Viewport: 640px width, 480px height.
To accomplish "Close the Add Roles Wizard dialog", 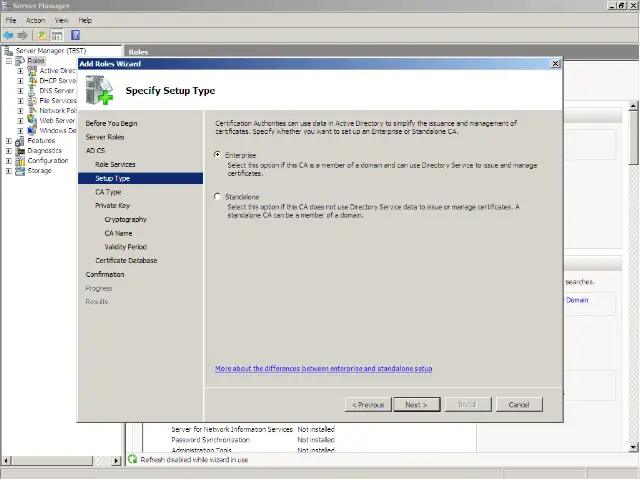I will coord(555,64).
